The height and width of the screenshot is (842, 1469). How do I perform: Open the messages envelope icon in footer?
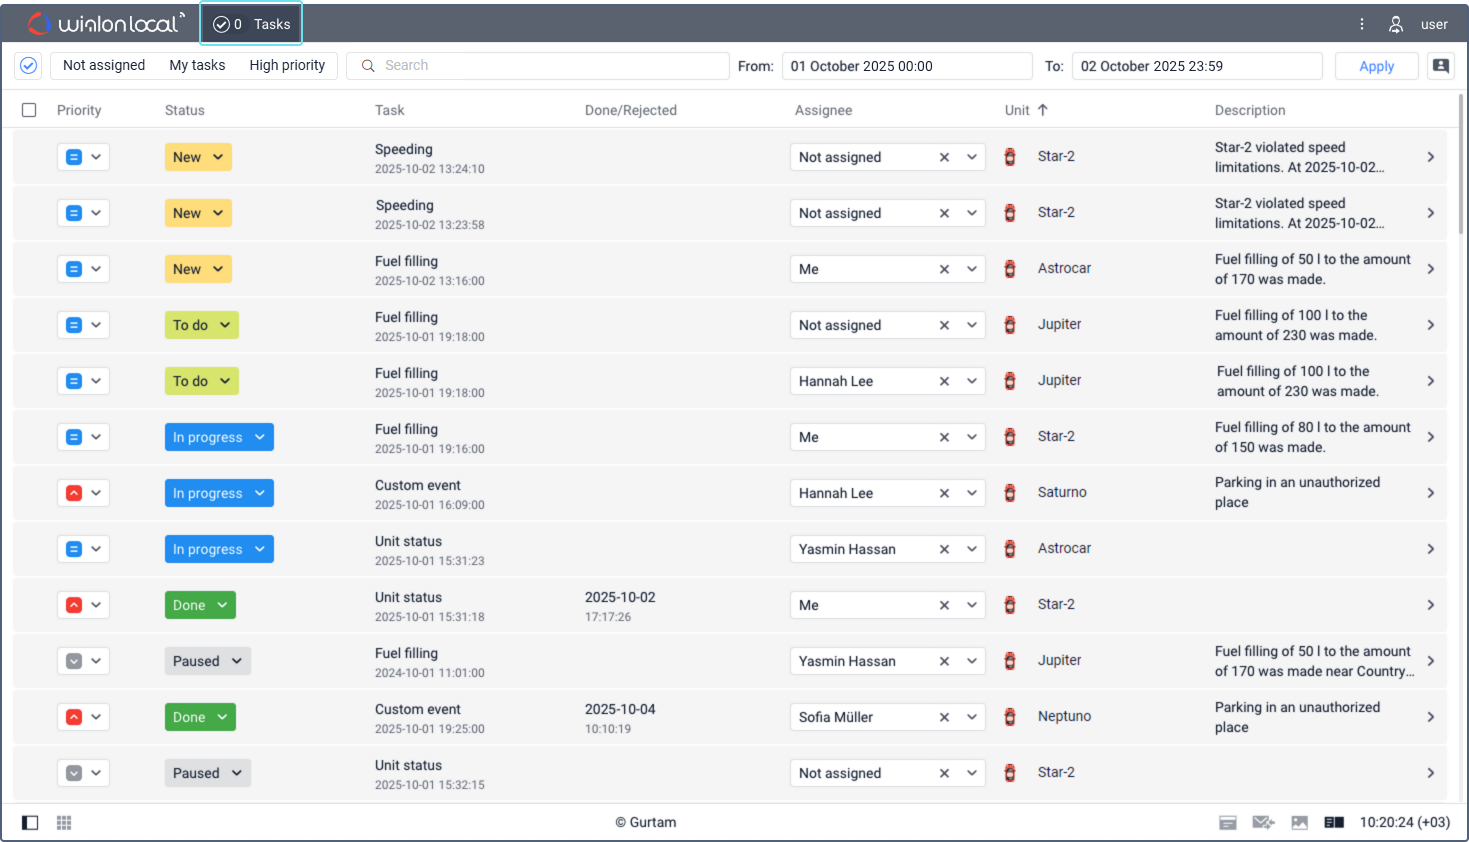click(1262, 822)
